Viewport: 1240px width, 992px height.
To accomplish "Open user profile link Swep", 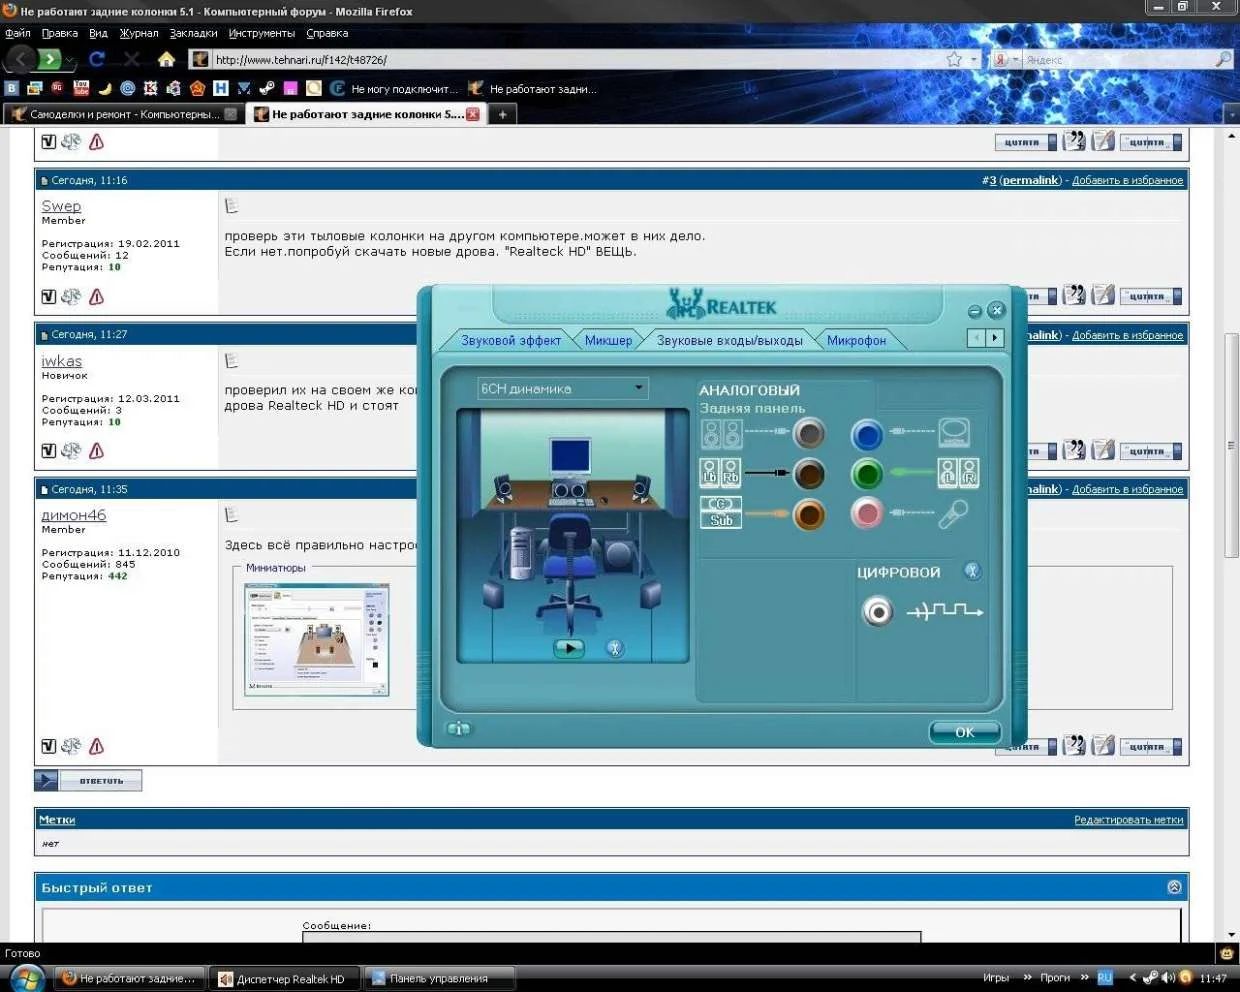I will 61,206.
